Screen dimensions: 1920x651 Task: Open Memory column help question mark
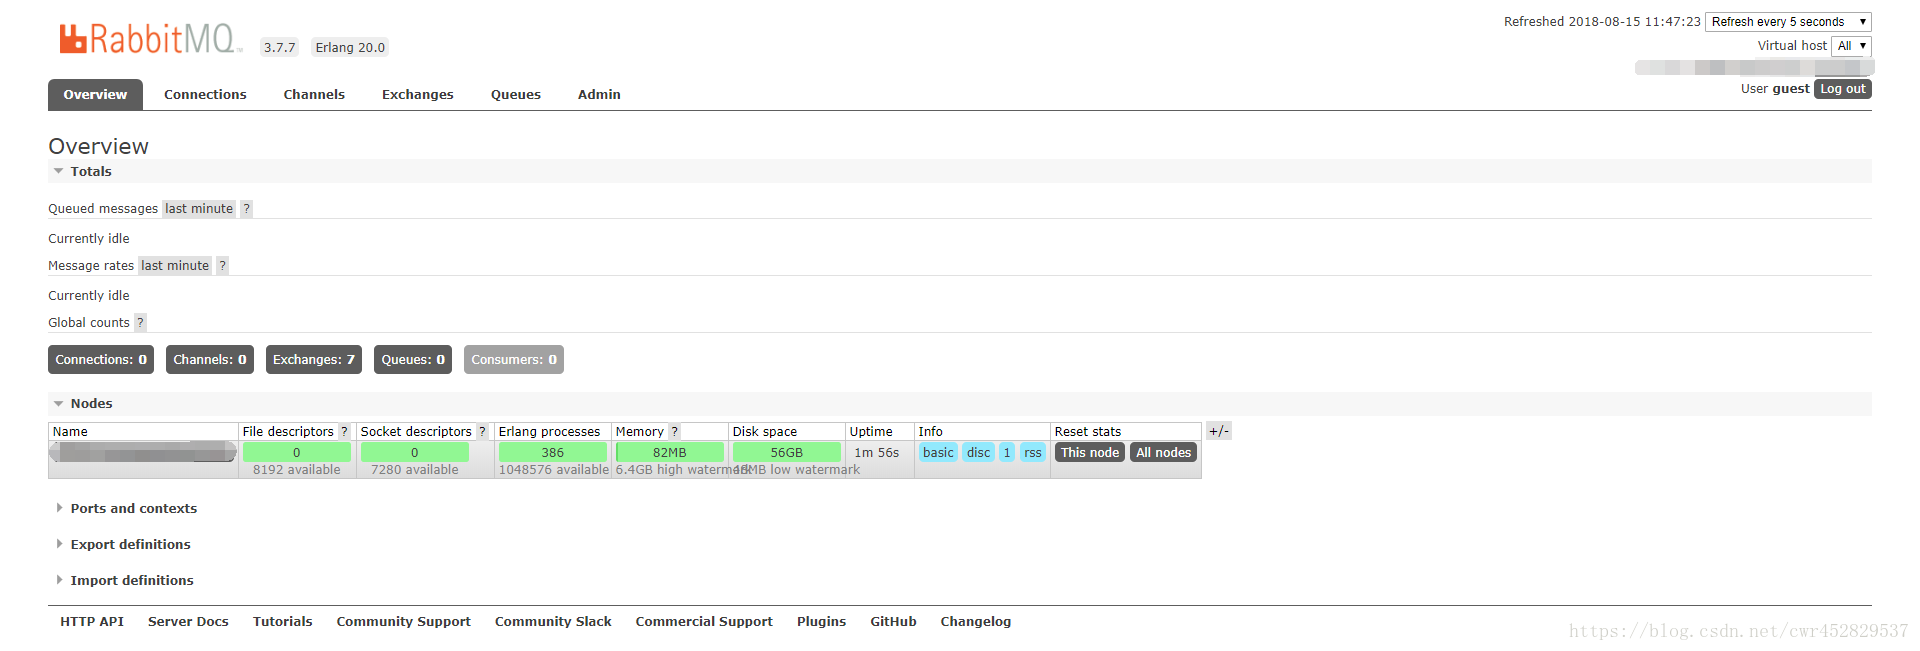click(674, 432)
